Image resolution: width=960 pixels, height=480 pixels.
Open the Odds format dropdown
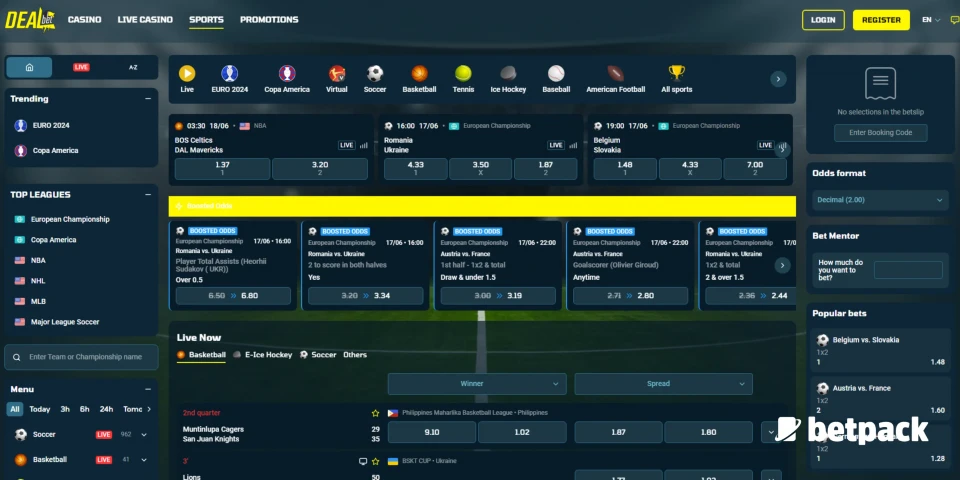click(880, 200)
